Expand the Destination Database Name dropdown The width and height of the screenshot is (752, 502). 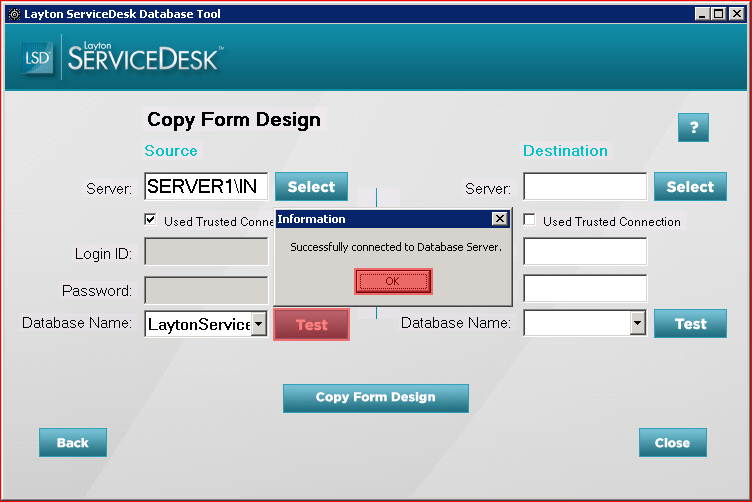pos(637,324)
